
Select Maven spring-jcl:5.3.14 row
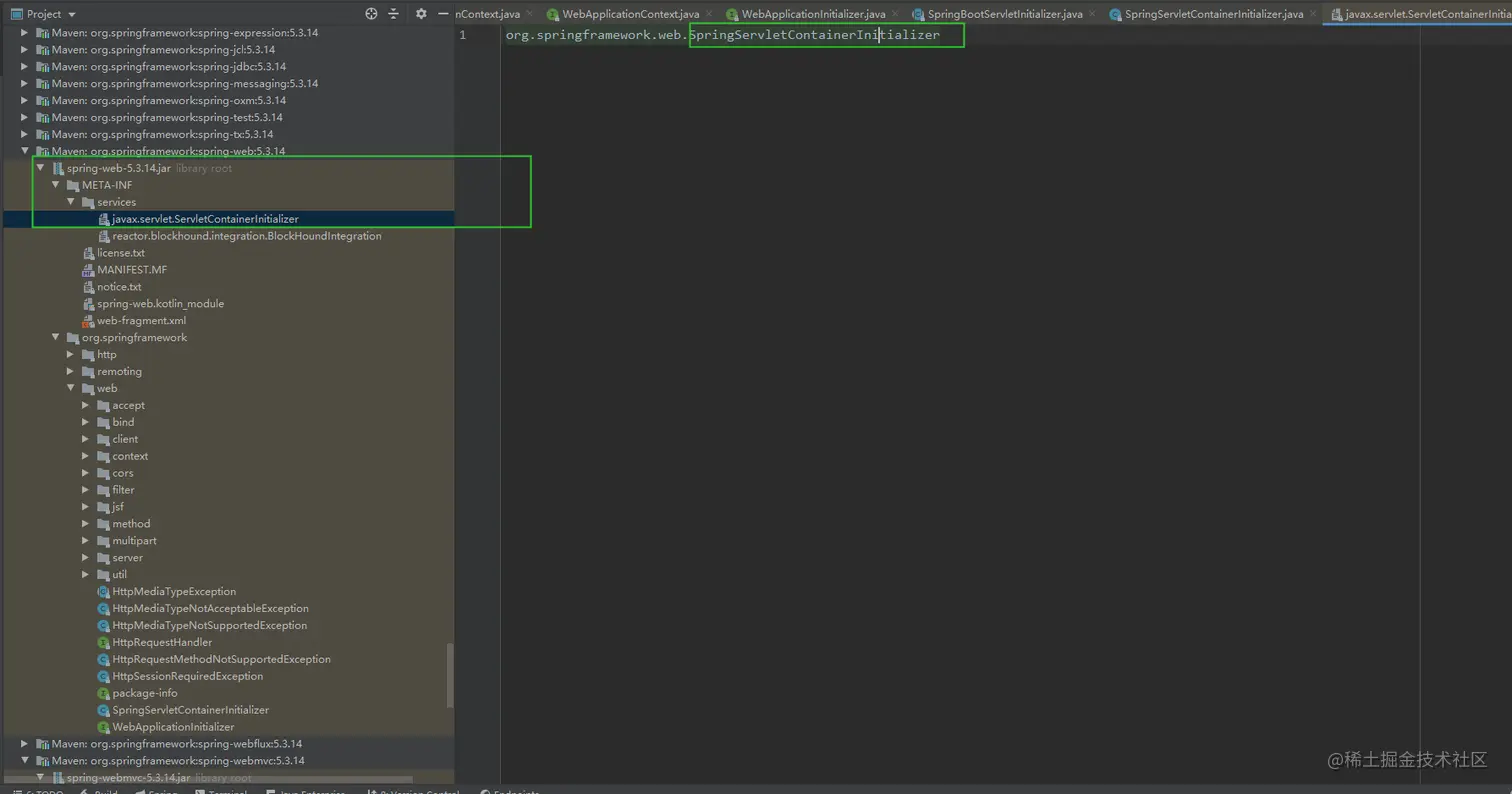click(x=228, y=50)
